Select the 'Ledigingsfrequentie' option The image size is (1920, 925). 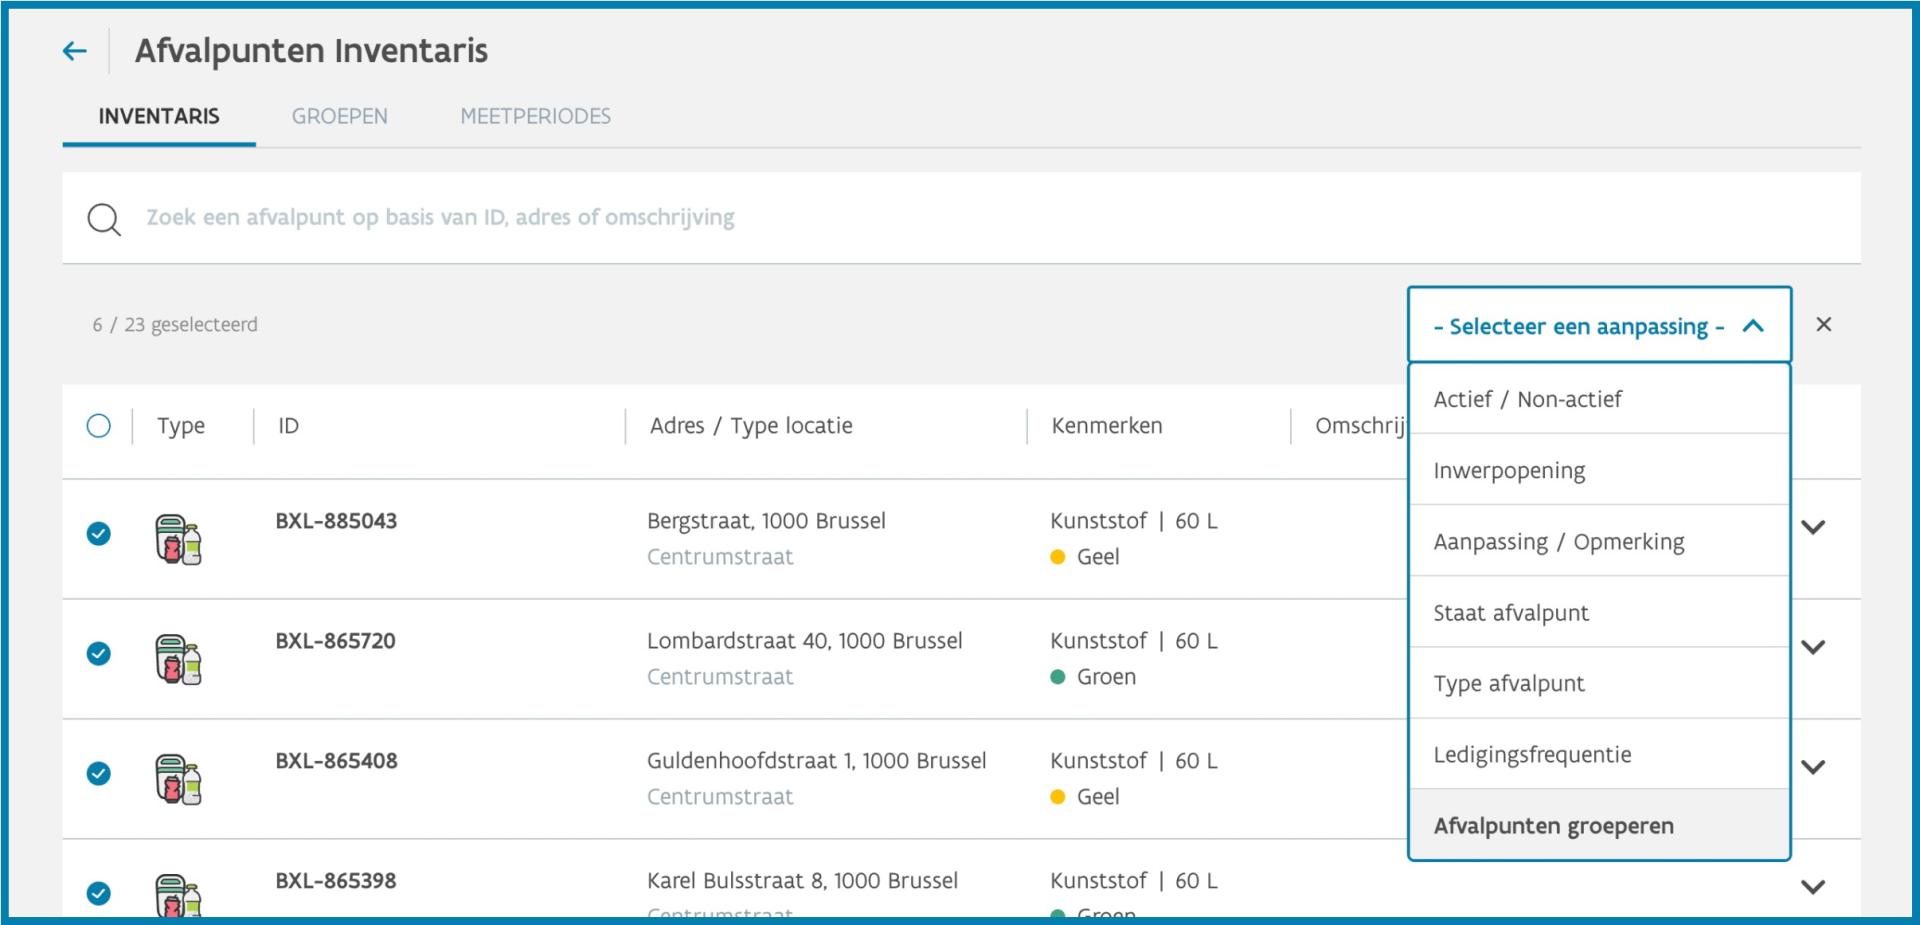[1599, 754]
